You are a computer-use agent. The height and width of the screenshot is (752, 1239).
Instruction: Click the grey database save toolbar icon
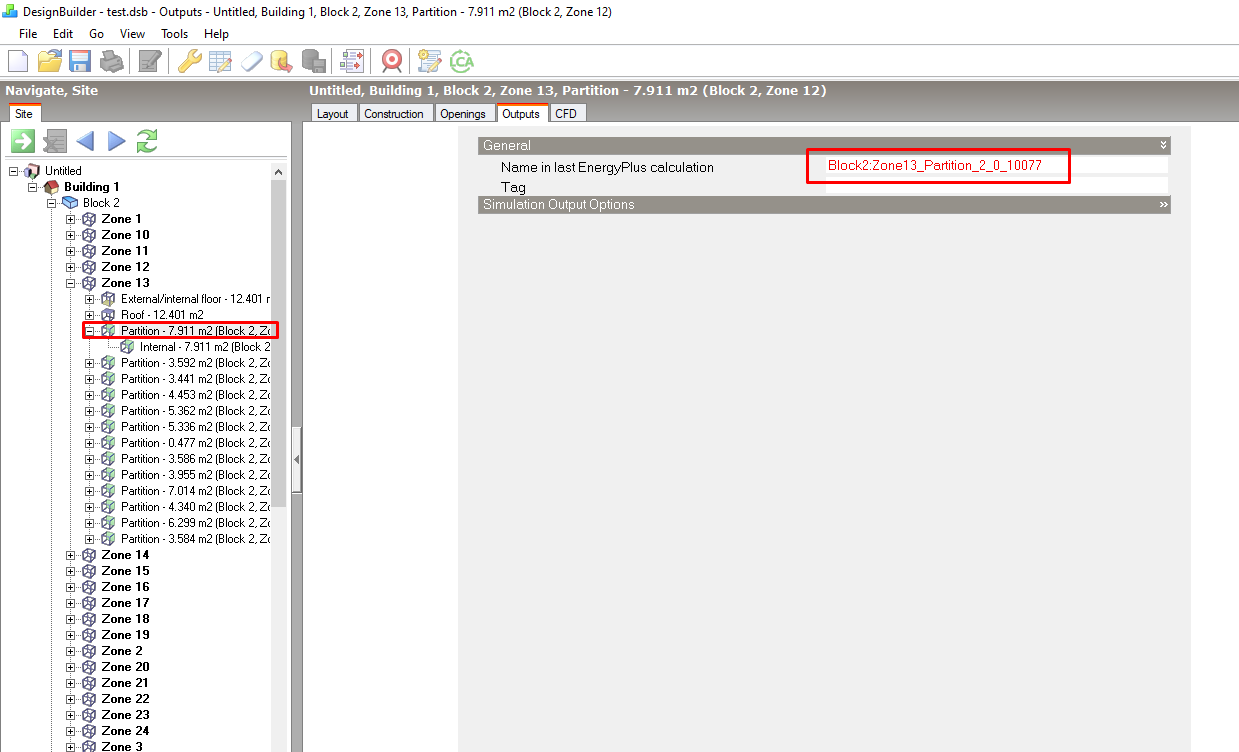313,61
